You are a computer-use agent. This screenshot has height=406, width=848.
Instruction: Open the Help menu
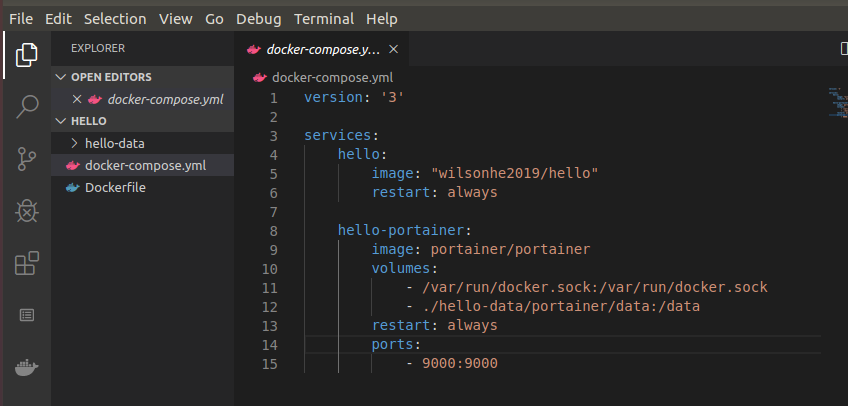382,19
